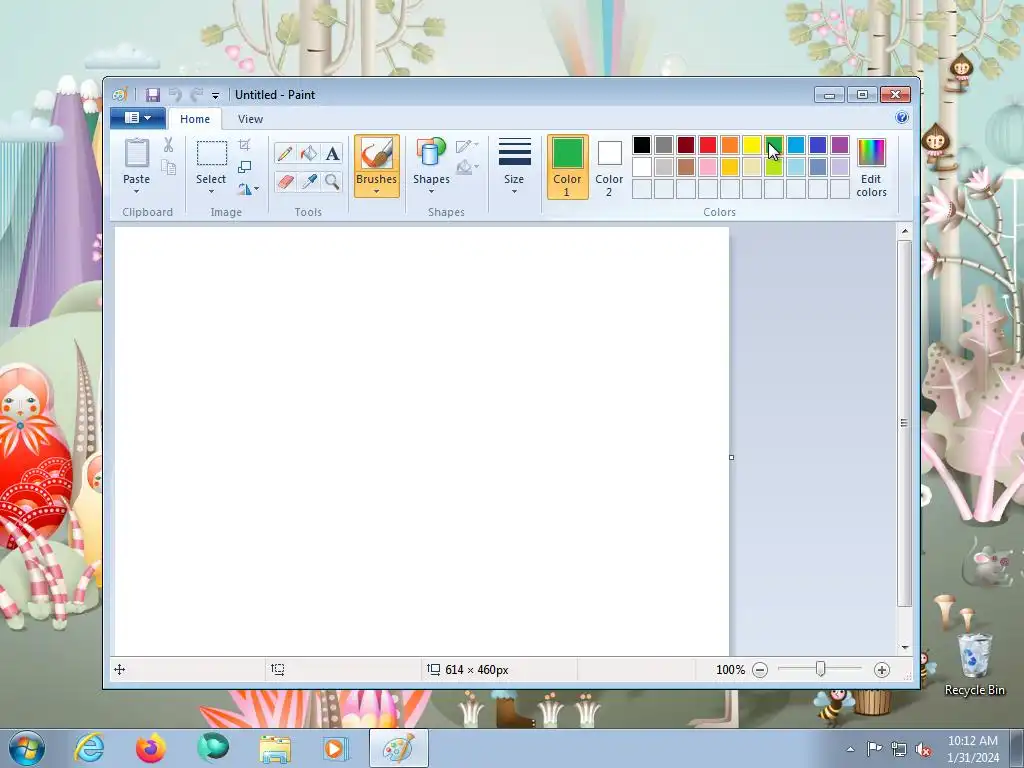Pick the dark red color swatch
The width and height of the screenshot is (1024, 768).
pos(686,144)
